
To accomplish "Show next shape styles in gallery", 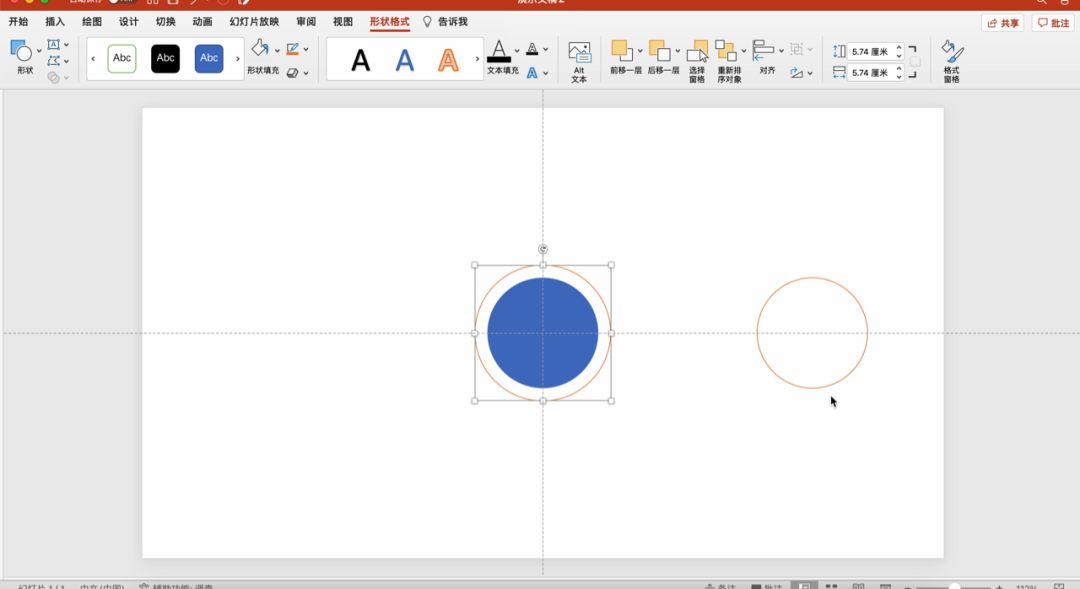I will (238, 59).
